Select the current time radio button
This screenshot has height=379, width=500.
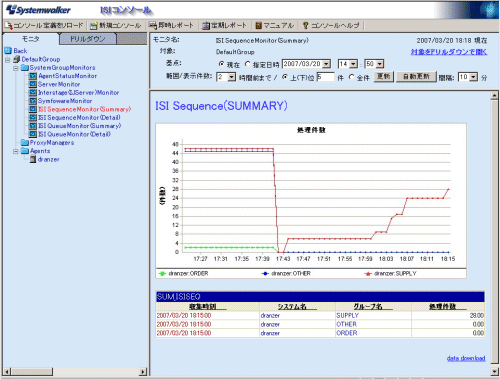pos(221,64)
